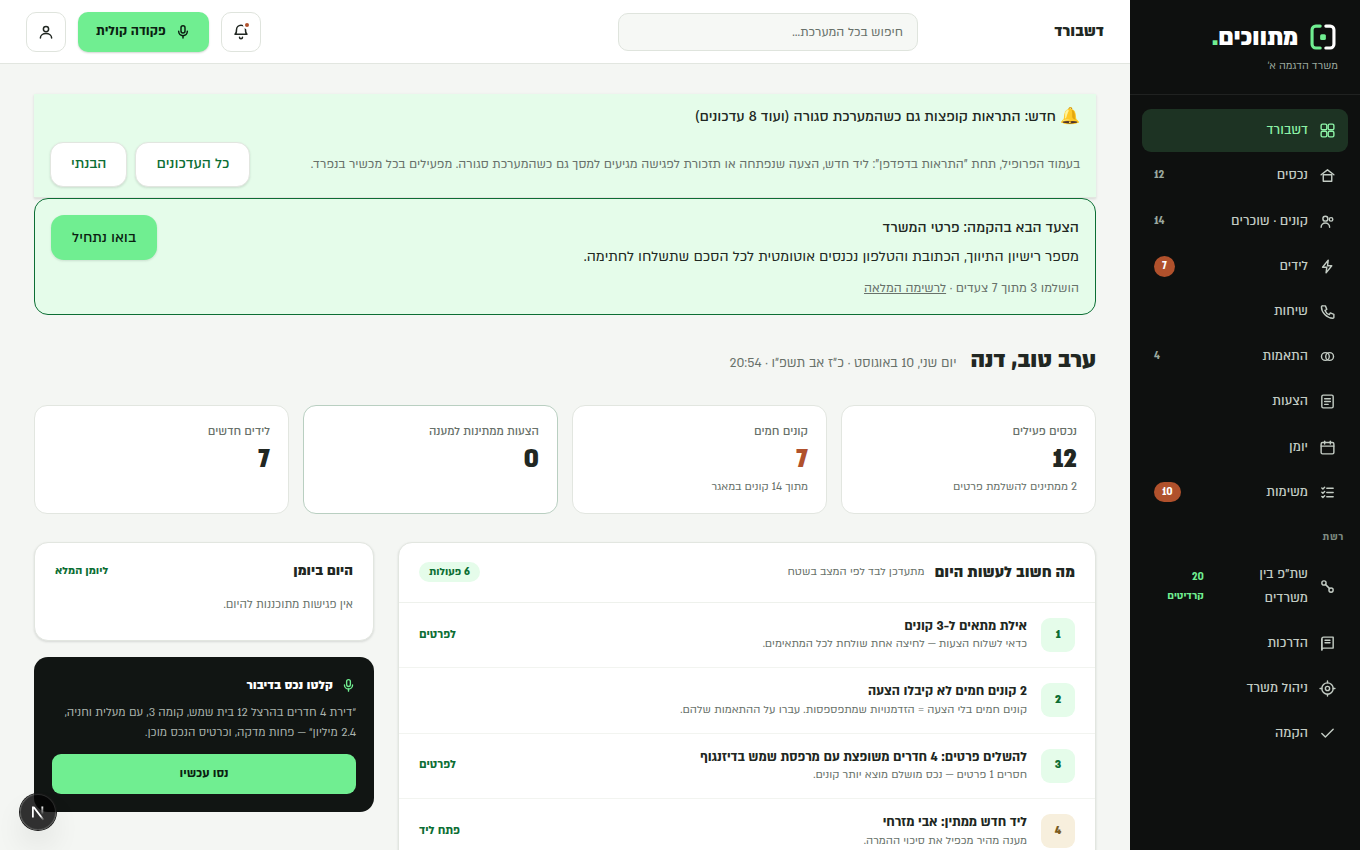This screenshot has height=850, width=1360.
Task: Click לפרטים on the אילת מתאים ל-3 קונים row
Action: coord(437,634)
